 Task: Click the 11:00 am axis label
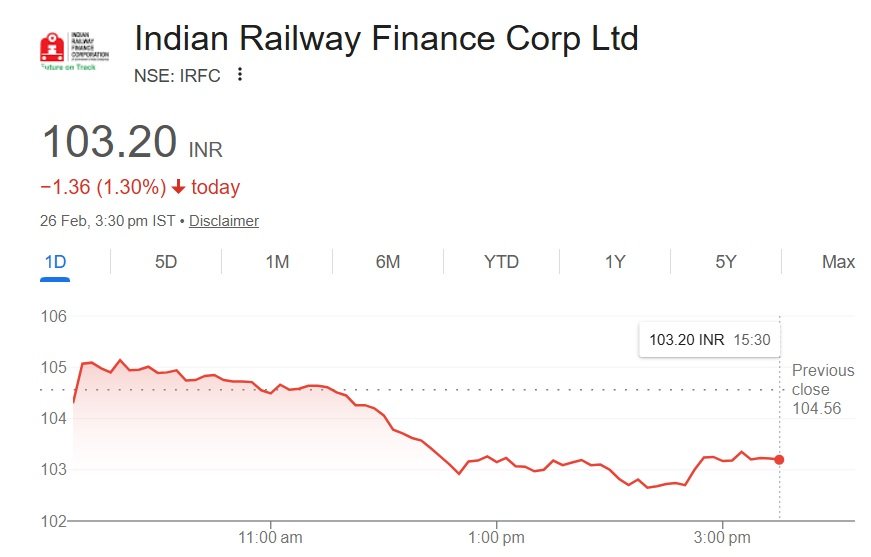click(x=272, y=538)
